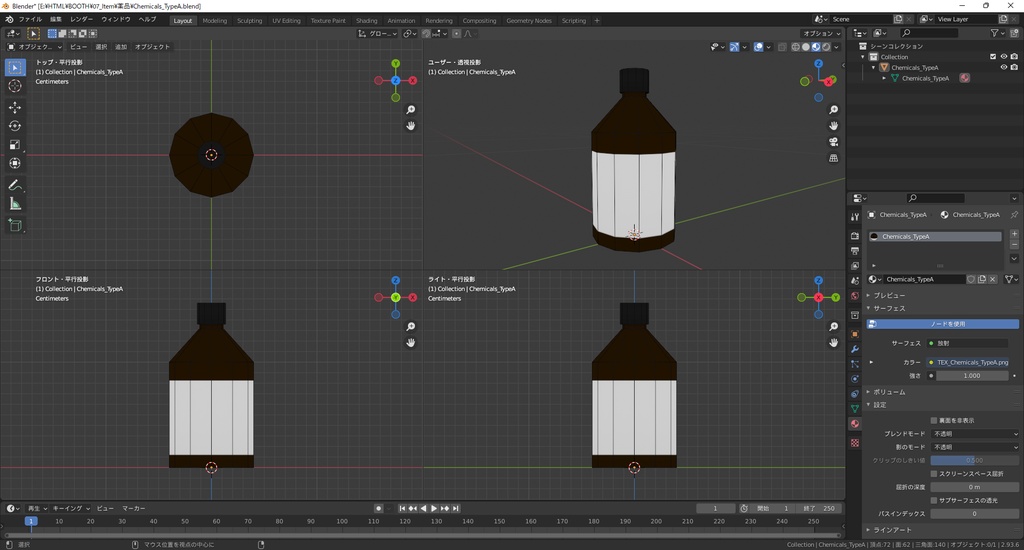Pick the Measure tool
This screenshot has width=1024, height=550.
[x=15, y=204]
